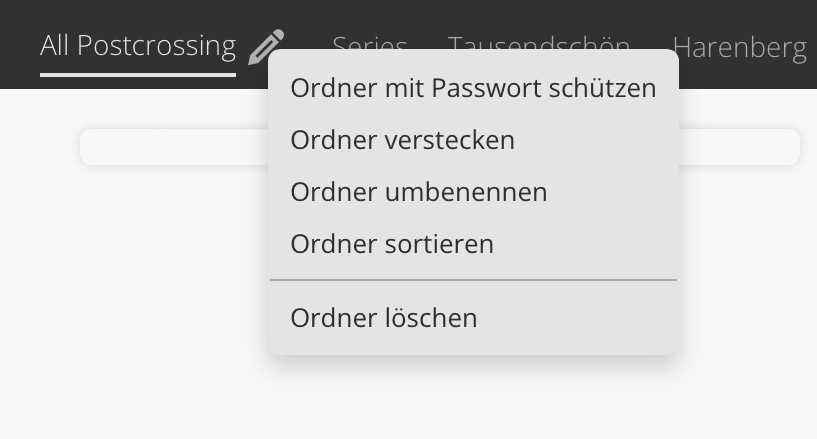
Task: Click Ordner umbenennen menu entry
Action: (x=418, y=192)
